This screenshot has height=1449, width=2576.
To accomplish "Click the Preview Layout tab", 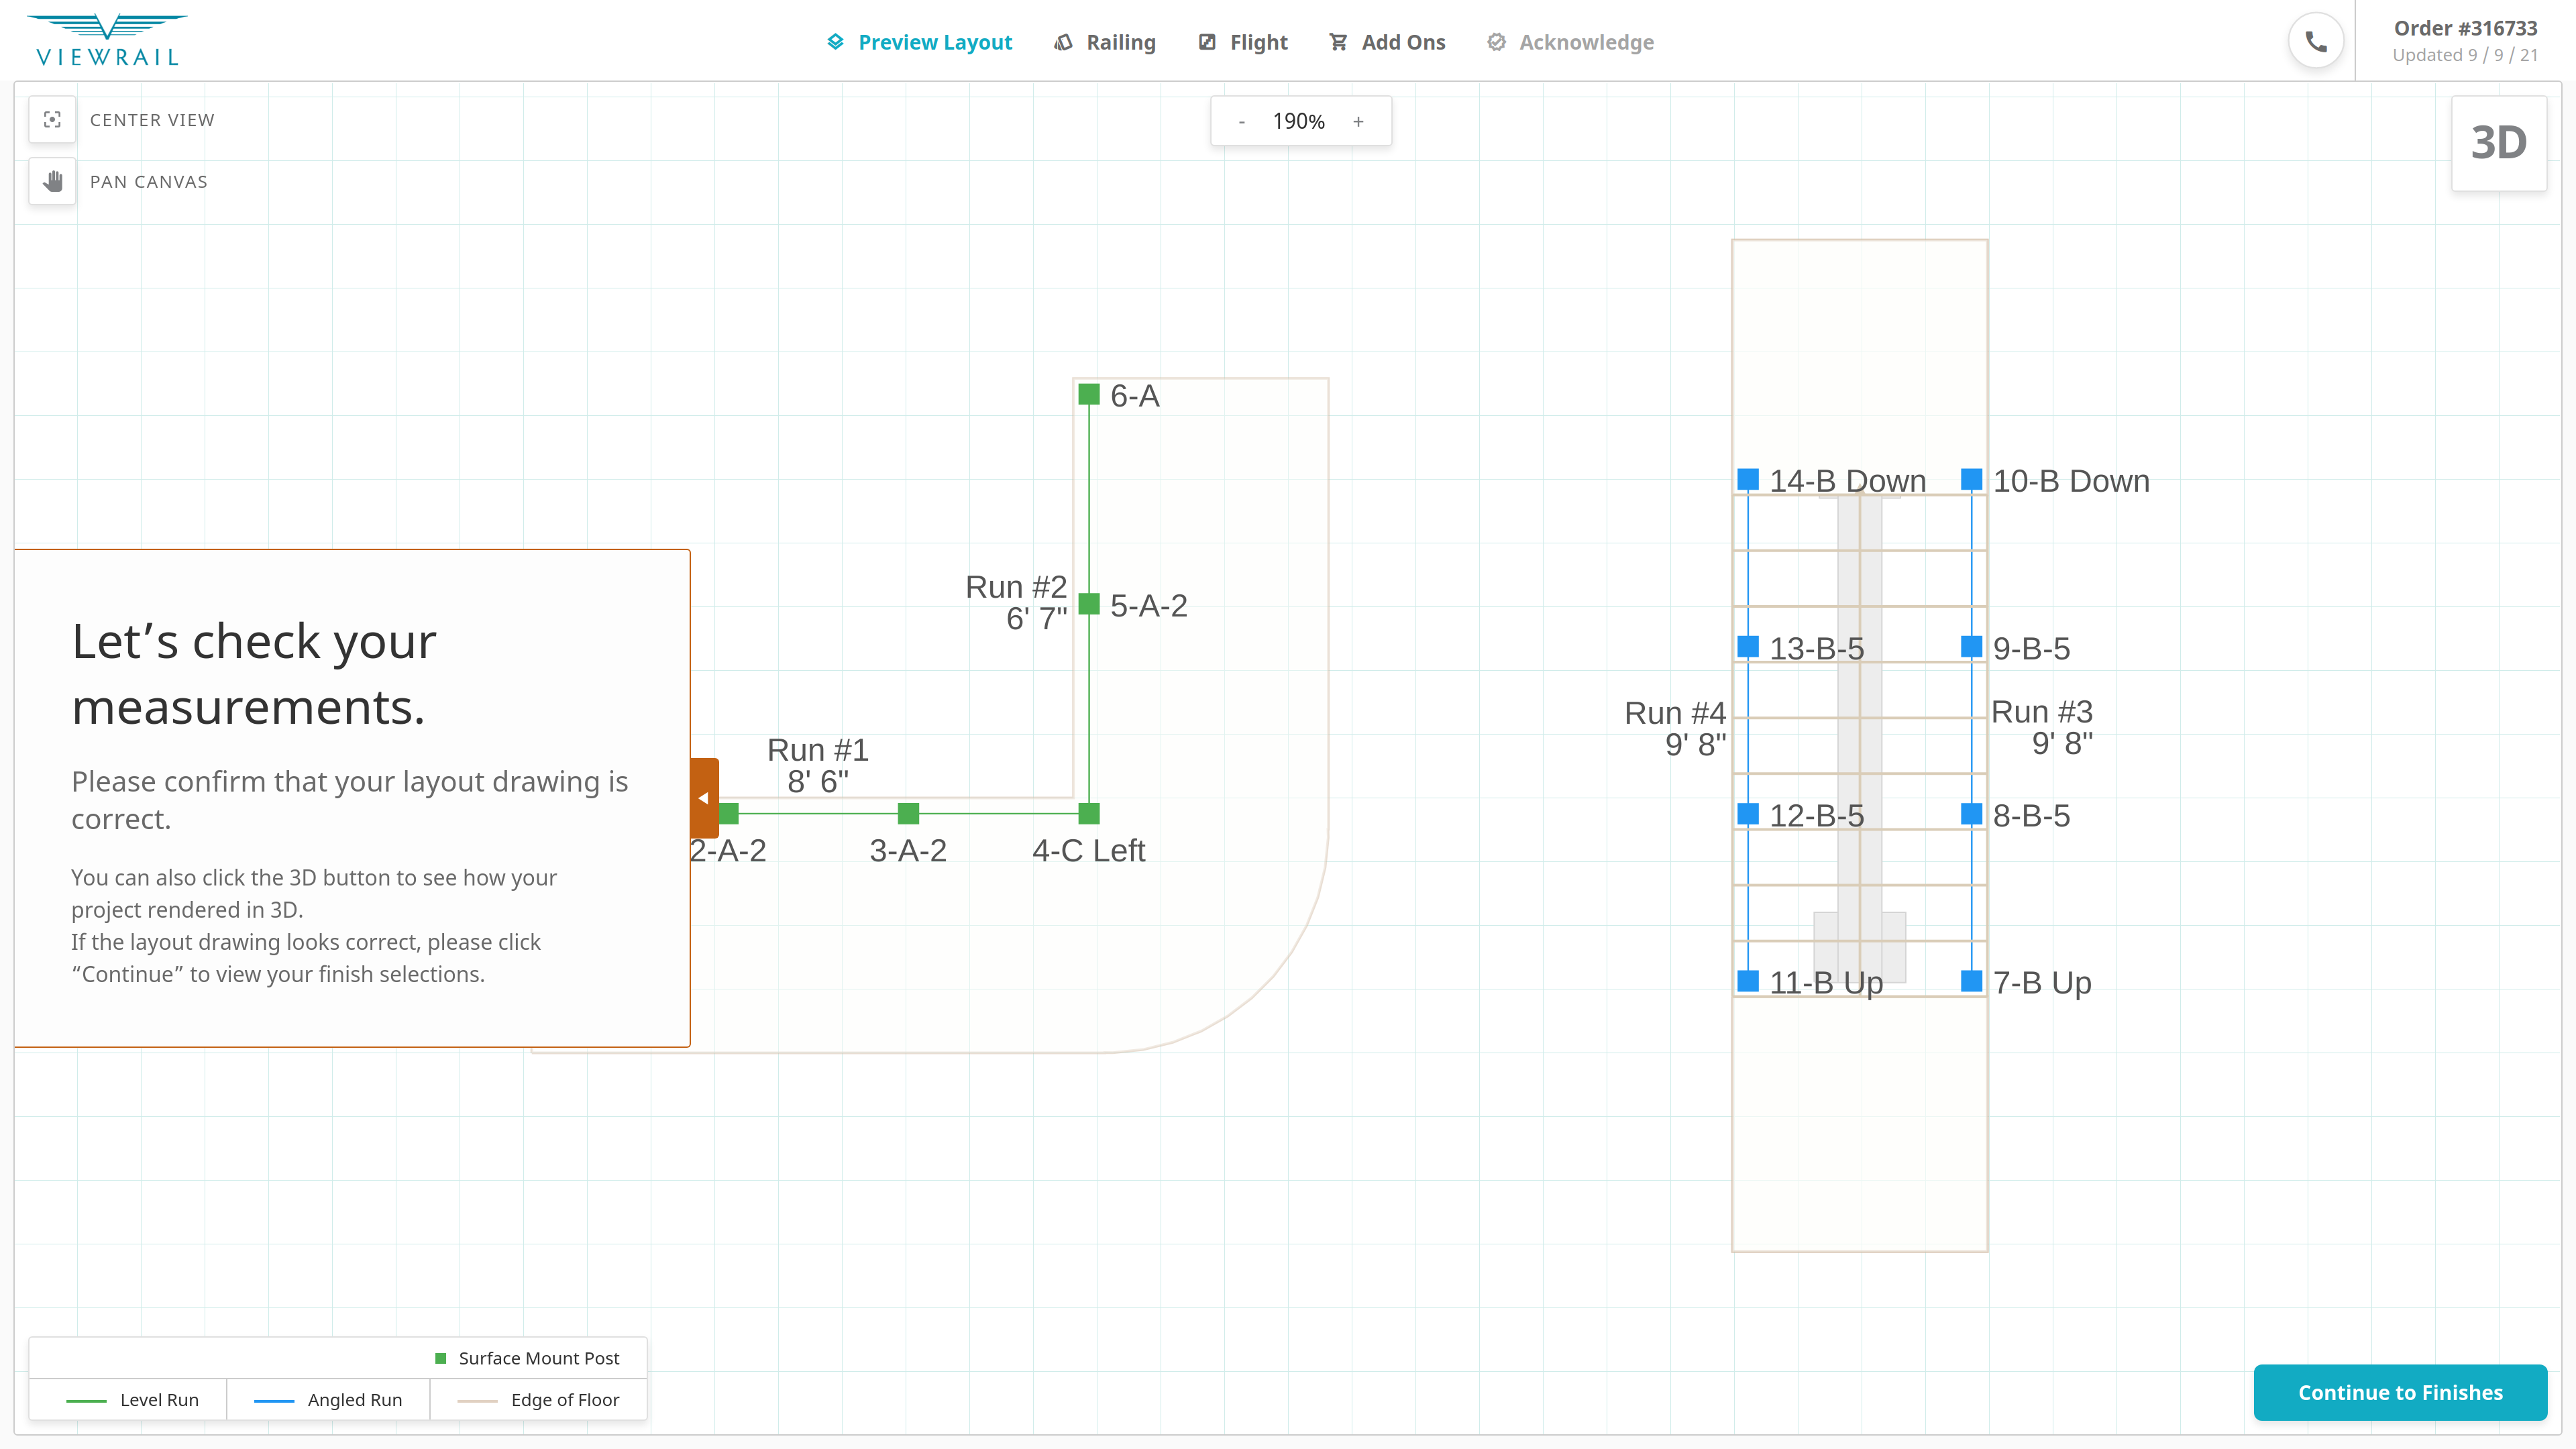I will [919, 42].
